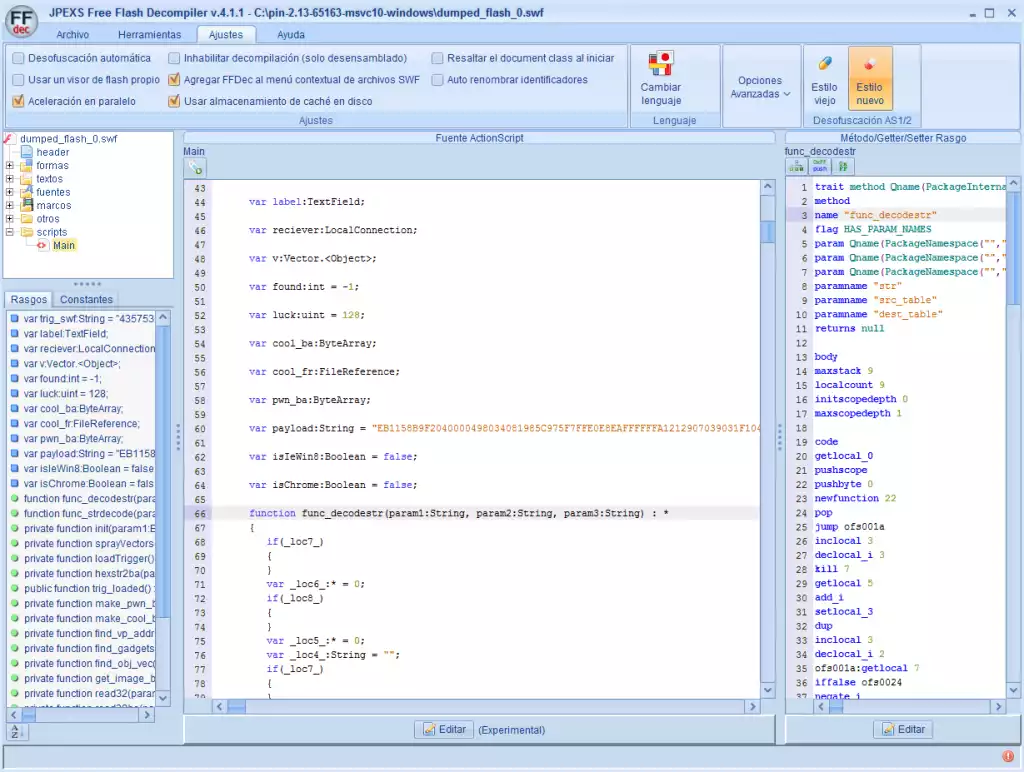Click the otros folder icon

pos(26,219)
